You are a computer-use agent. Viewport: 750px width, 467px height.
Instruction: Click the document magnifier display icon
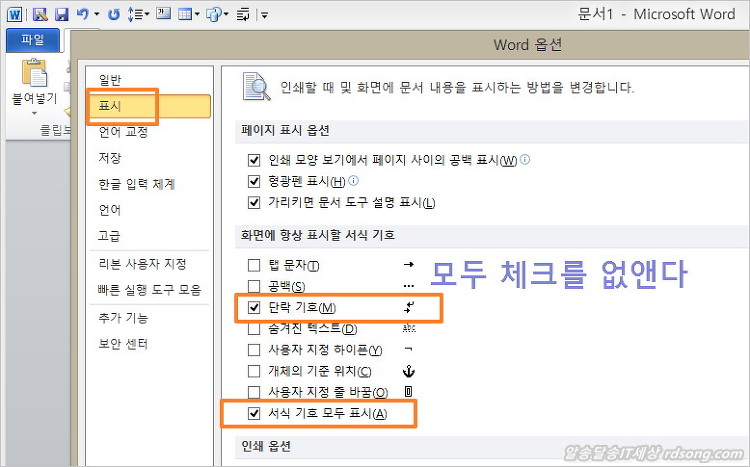point(256,87)
